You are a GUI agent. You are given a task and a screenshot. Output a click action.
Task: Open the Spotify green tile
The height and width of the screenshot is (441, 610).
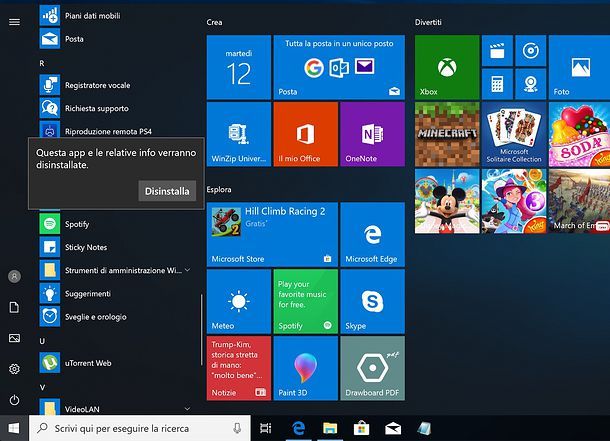pyautogui.click(x=306, y=301)
